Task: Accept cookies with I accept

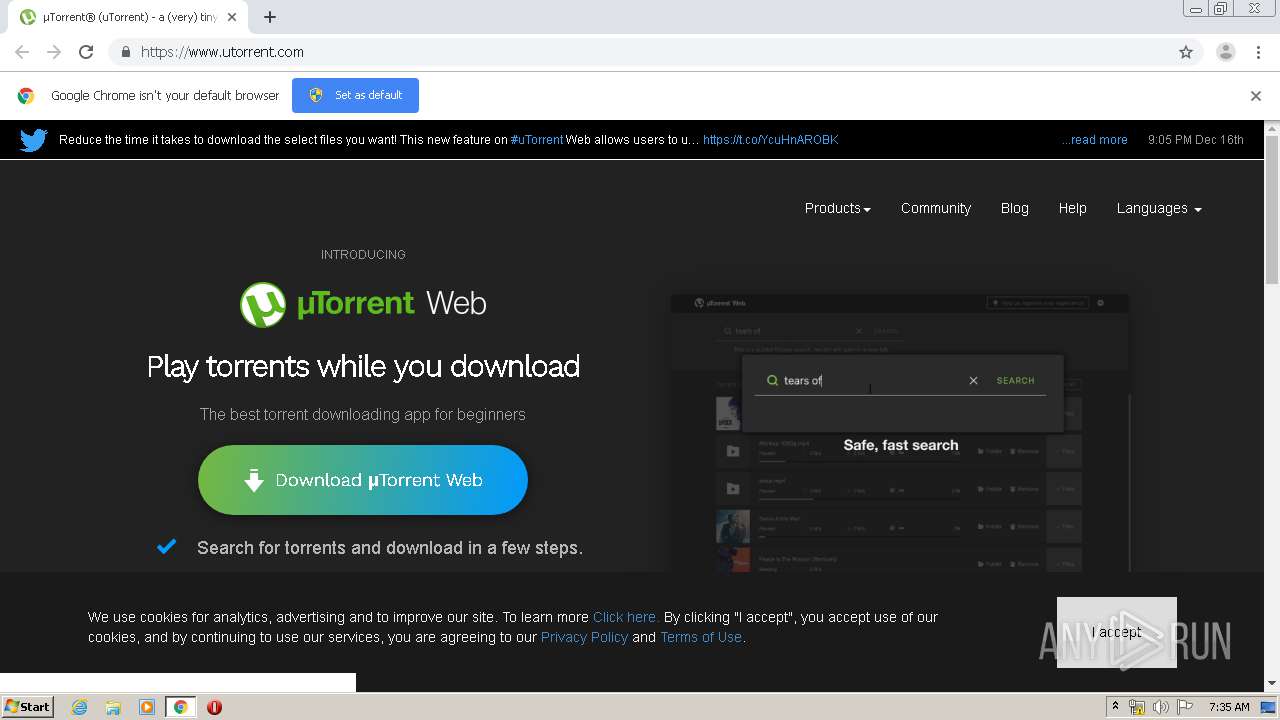Action: tap(1117, 632)
